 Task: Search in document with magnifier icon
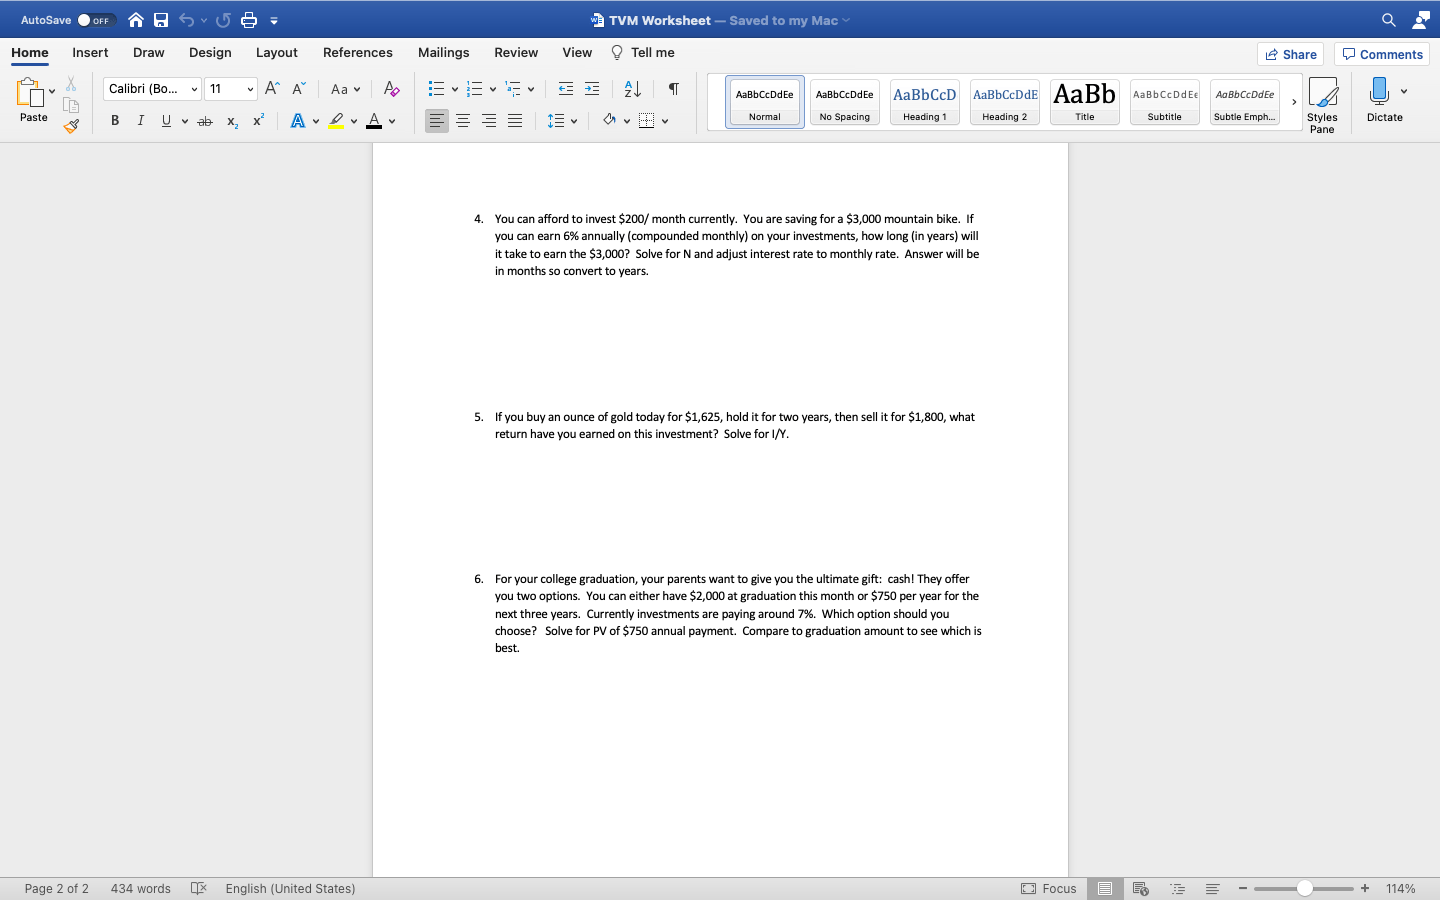click(x=1389, y=20)
